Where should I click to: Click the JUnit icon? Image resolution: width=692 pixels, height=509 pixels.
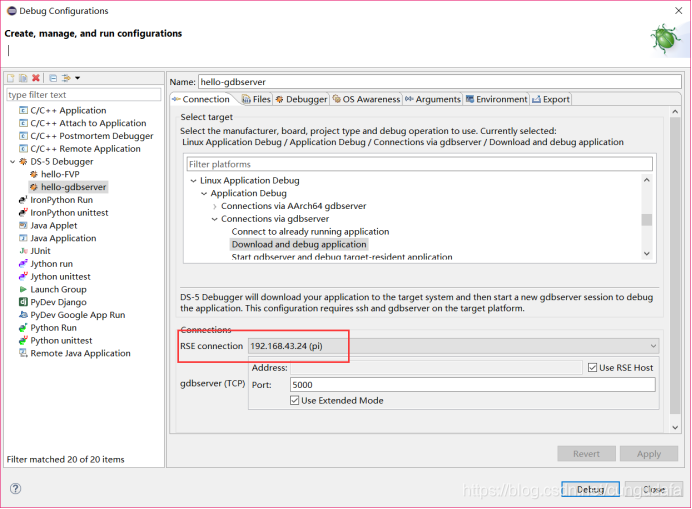[23, 251]
